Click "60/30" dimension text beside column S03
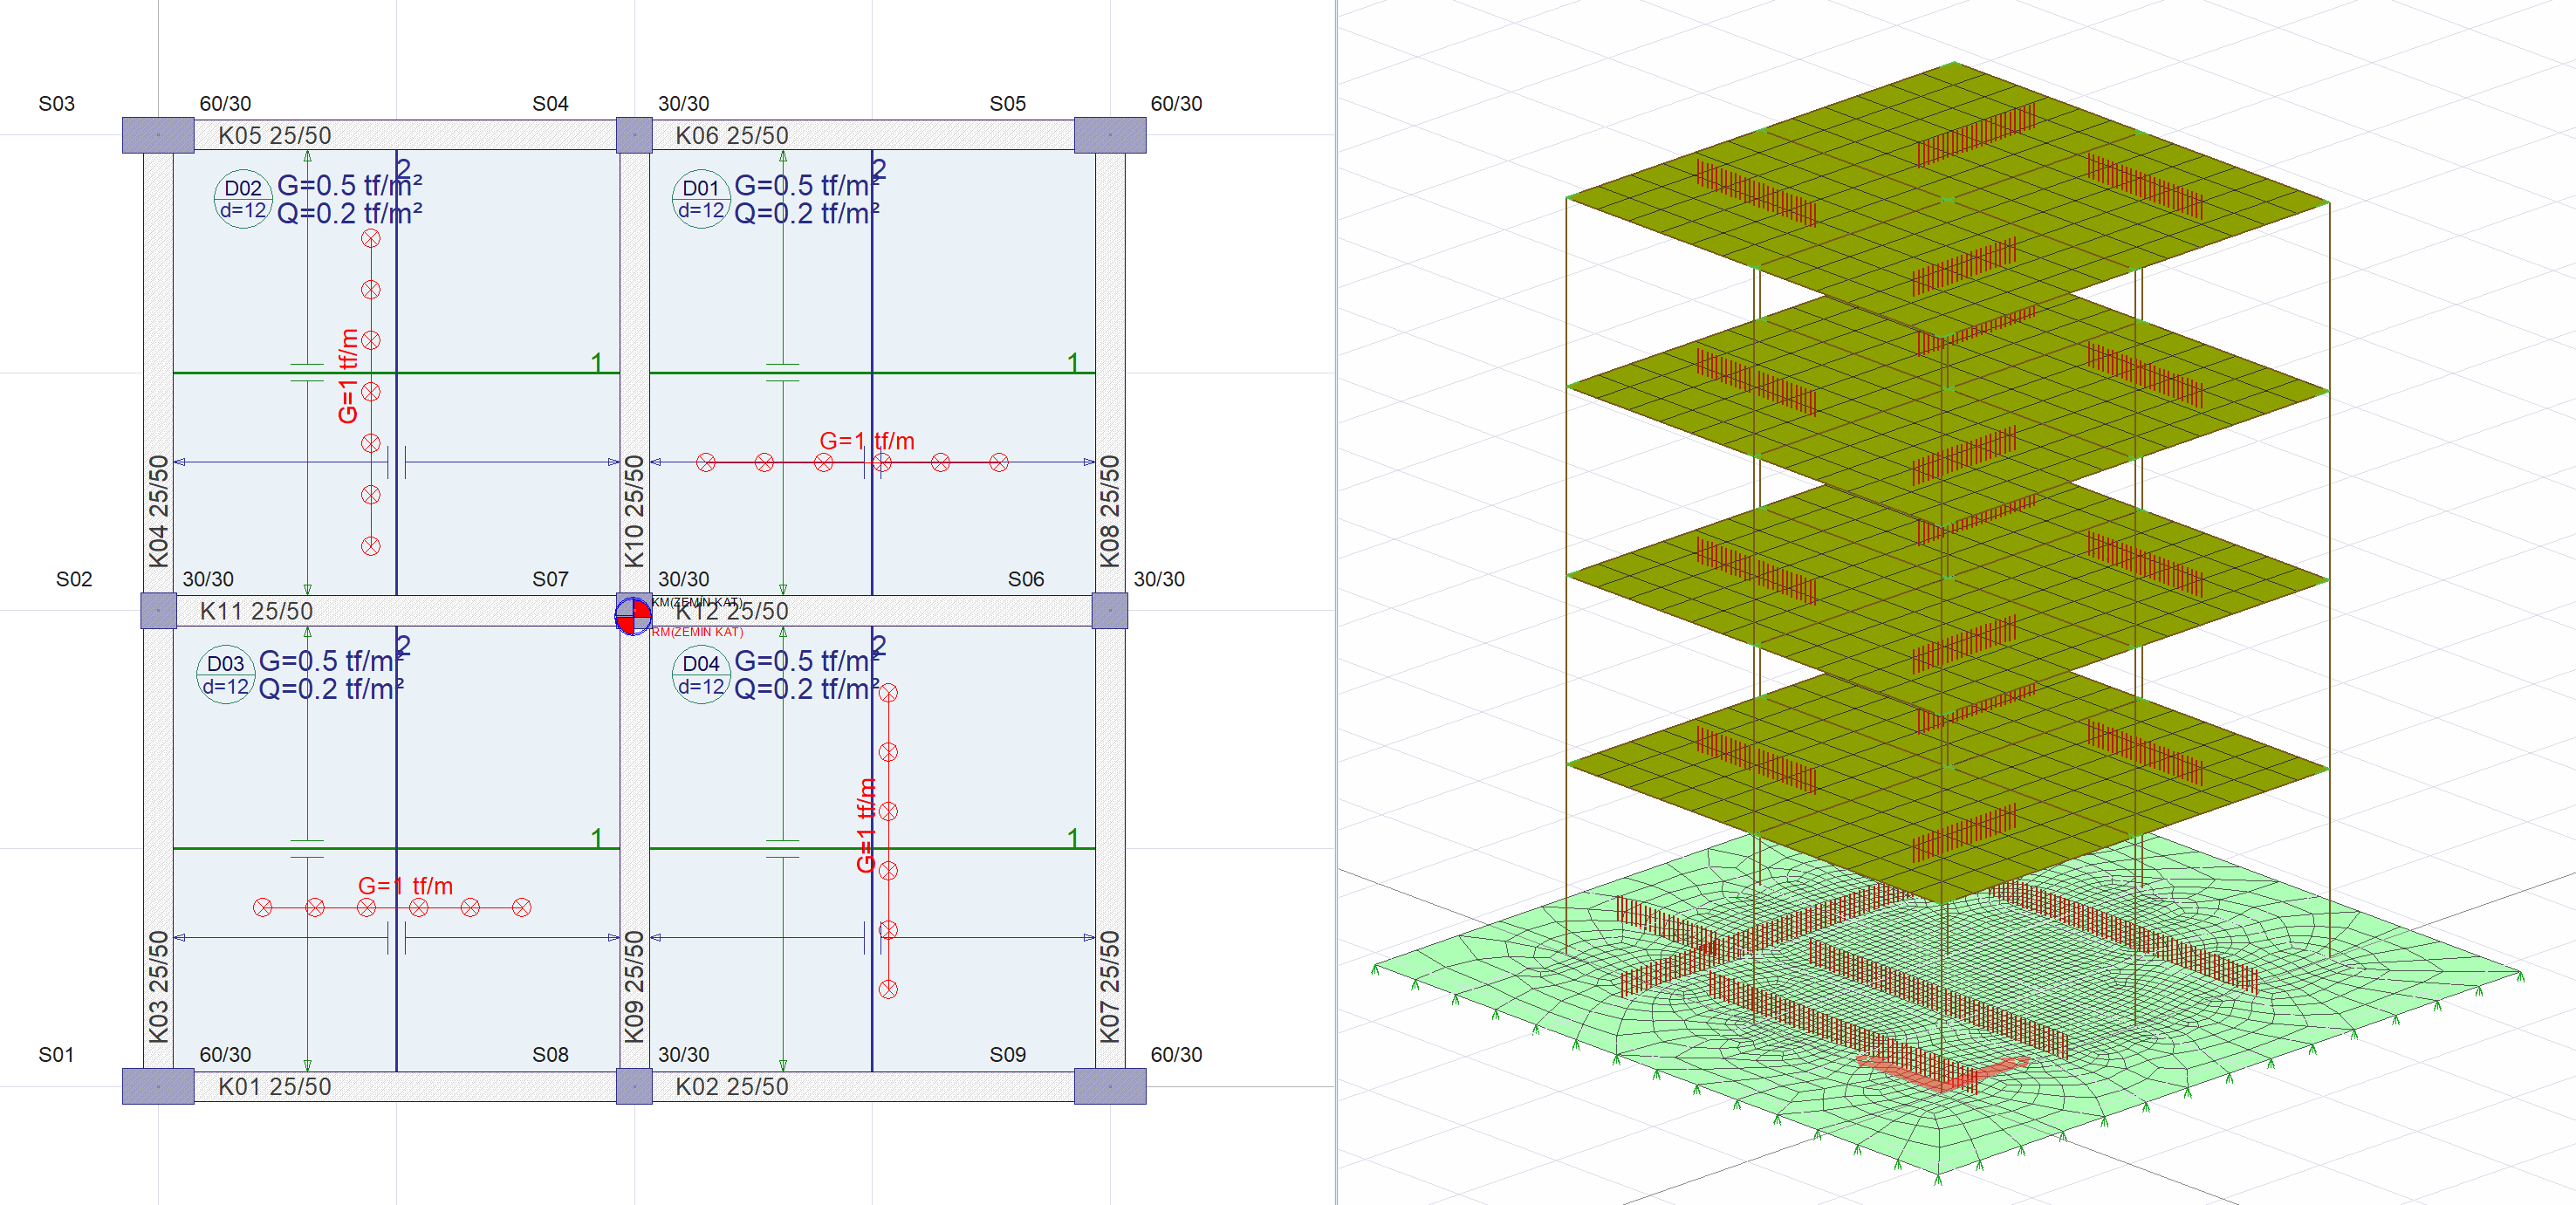This screenshot has width=2576, height=1205. (x=225, y=104)
